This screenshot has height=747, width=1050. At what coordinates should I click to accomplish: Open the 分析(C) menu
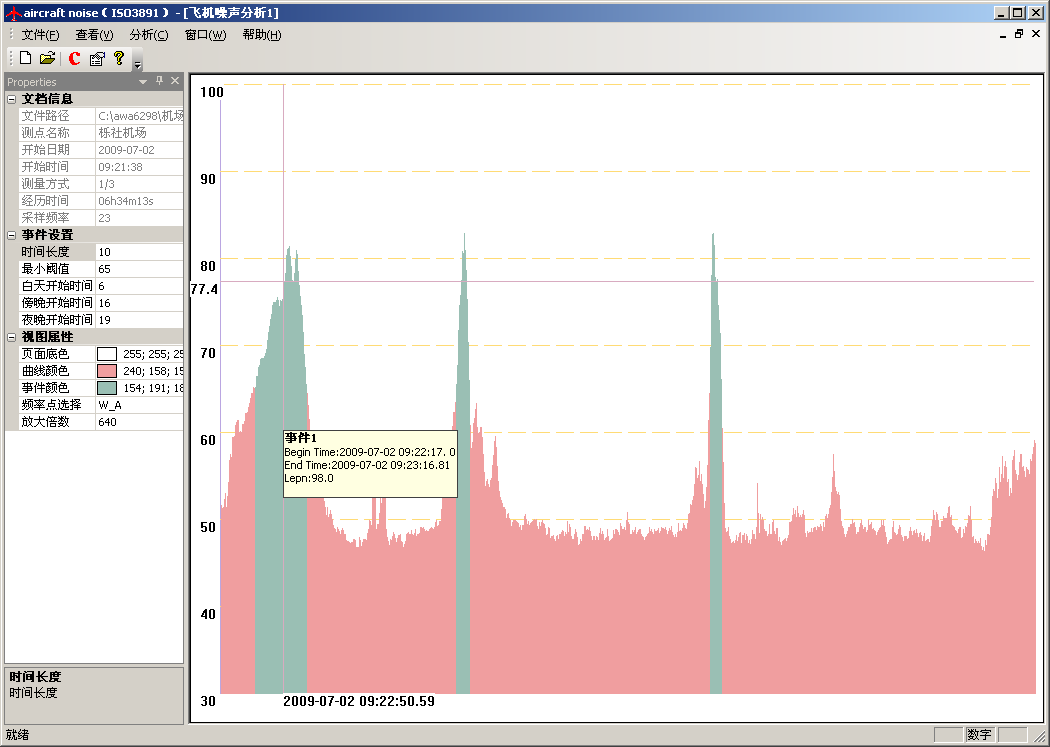[148, 35]
